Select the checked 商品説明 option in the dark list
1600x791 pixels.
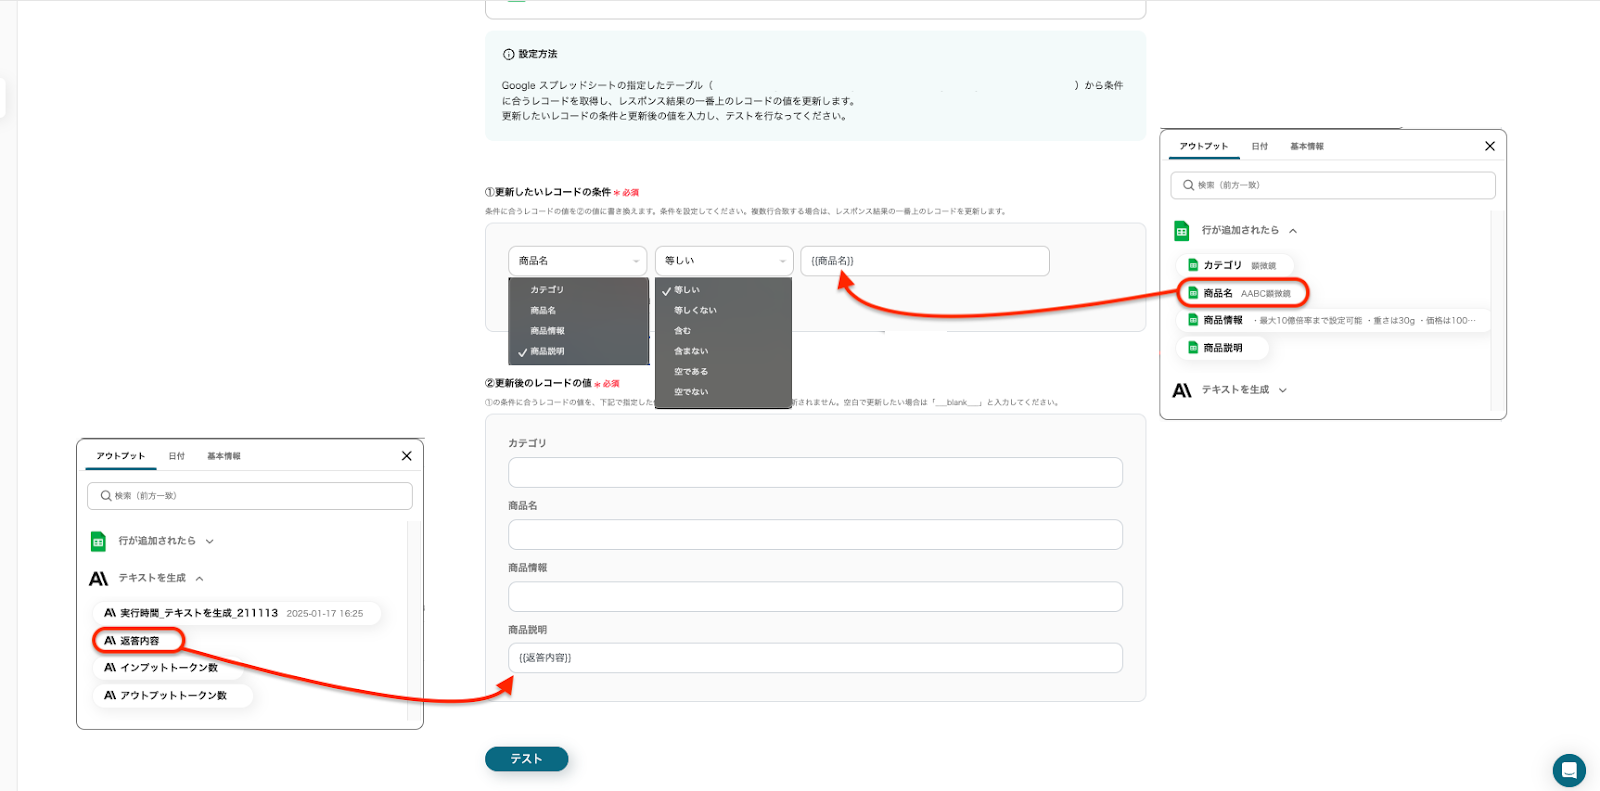(546, 352)
